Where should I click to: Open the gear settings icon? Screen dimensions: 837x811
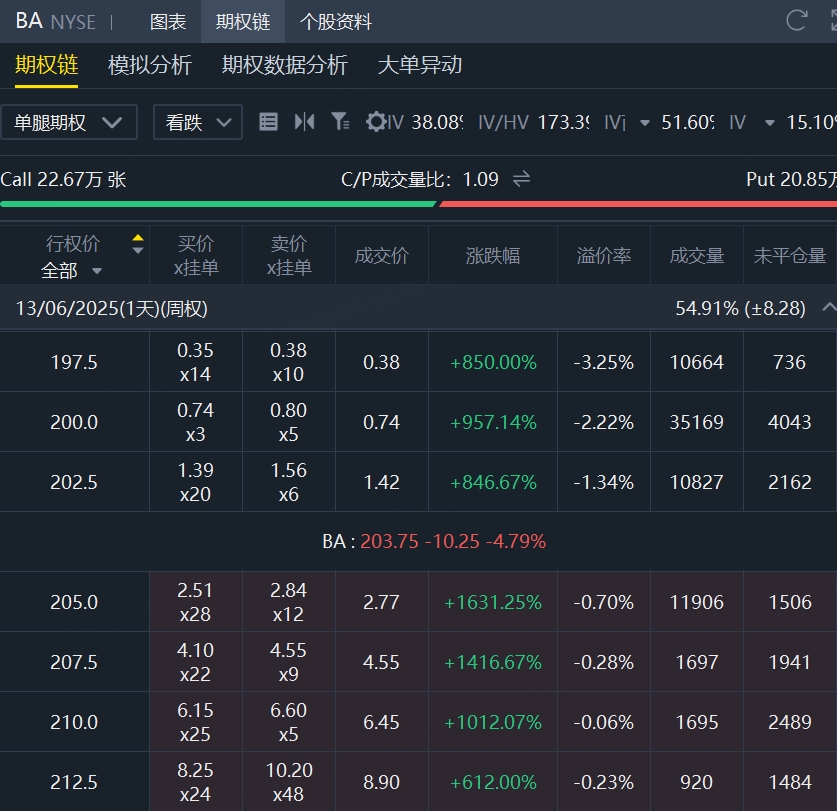[376, 122]
